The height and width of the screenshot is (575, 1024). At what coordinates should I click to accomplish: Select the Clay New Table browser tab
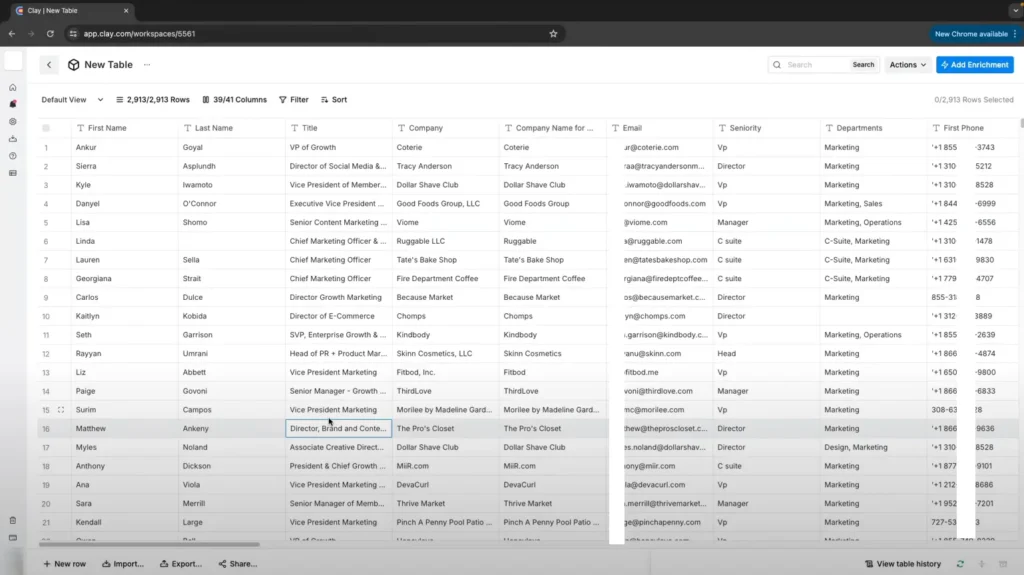71,10
